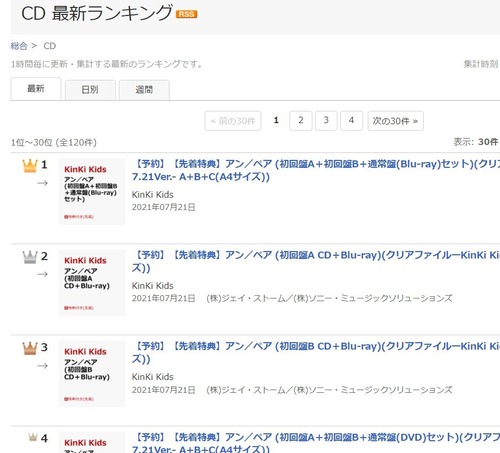Switch to the 週間 tab
The image size is (500, 453).
[x=144, y=90]
